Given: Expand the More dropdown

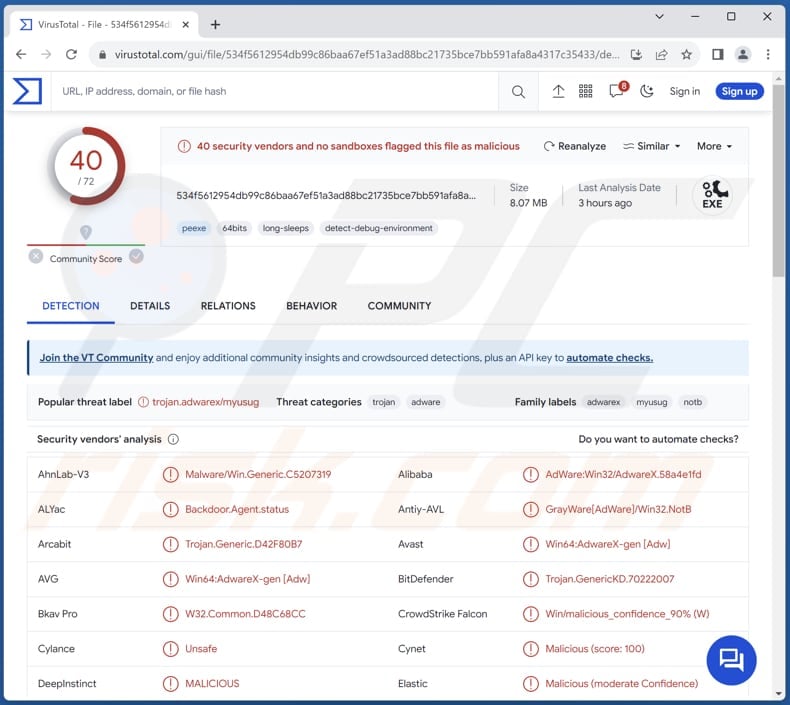Looking at the screenshot, I should (714, 146).
